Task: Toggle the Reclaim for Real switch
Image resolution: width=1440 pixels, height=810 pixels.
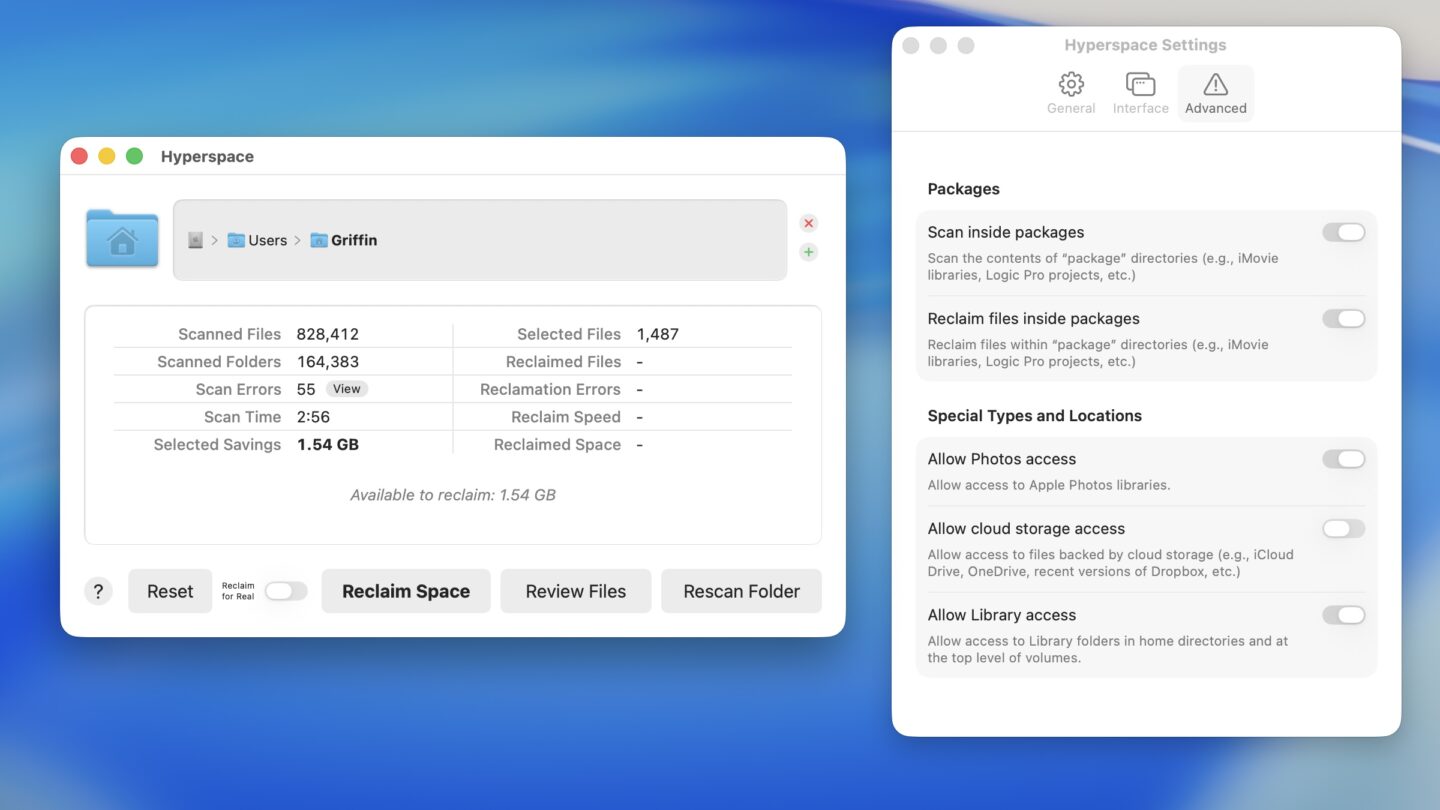Action: [285, 591]
